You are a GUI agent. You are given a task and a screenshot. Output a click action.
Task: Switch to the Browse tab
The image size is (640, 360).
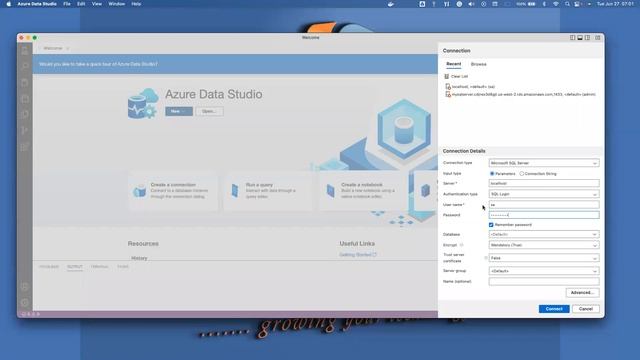coord(478,64)
